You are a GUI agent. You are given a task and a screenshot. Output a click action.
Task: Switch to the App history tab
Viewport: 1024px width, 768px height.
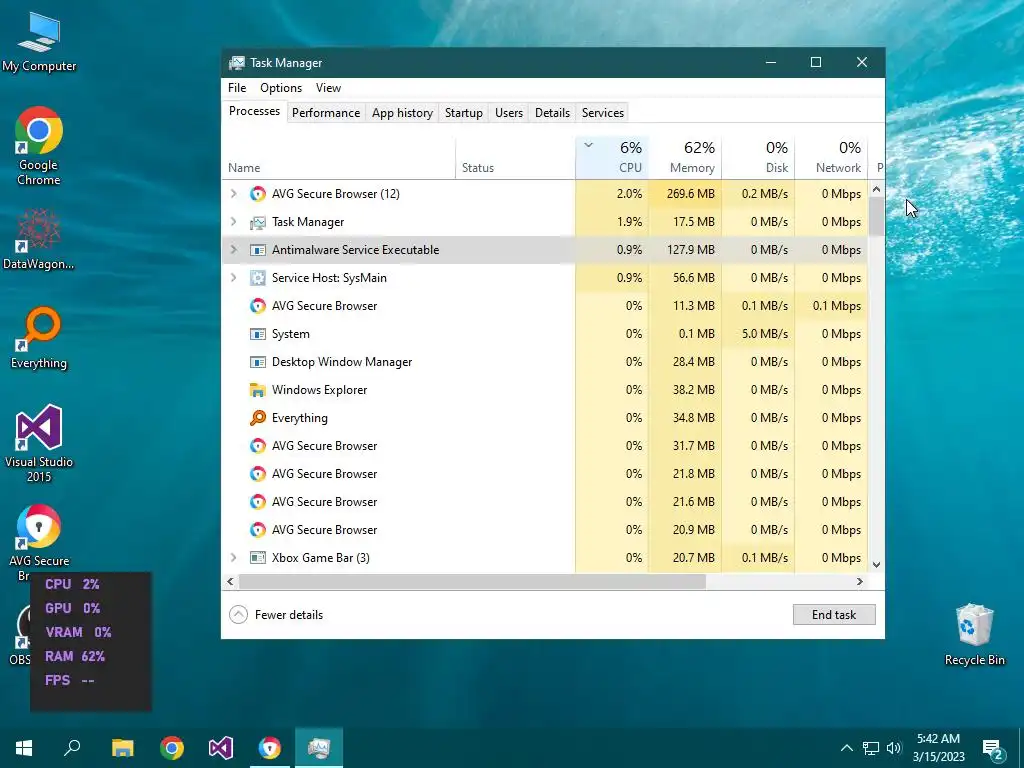(x=402, y=112)
